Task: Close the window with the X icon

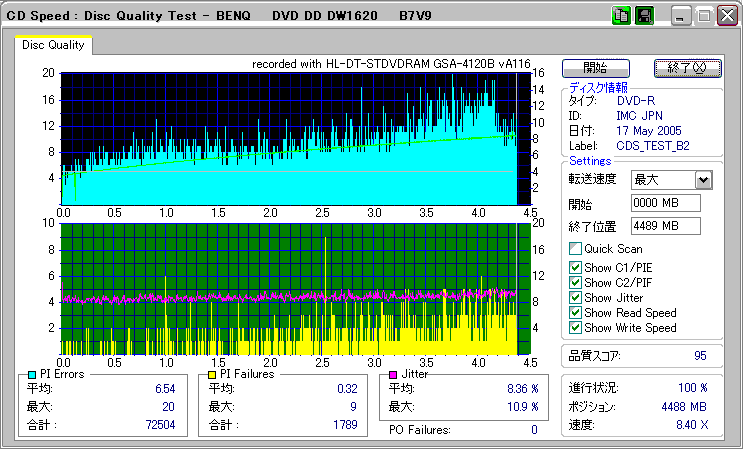Action: coord(726,17)
